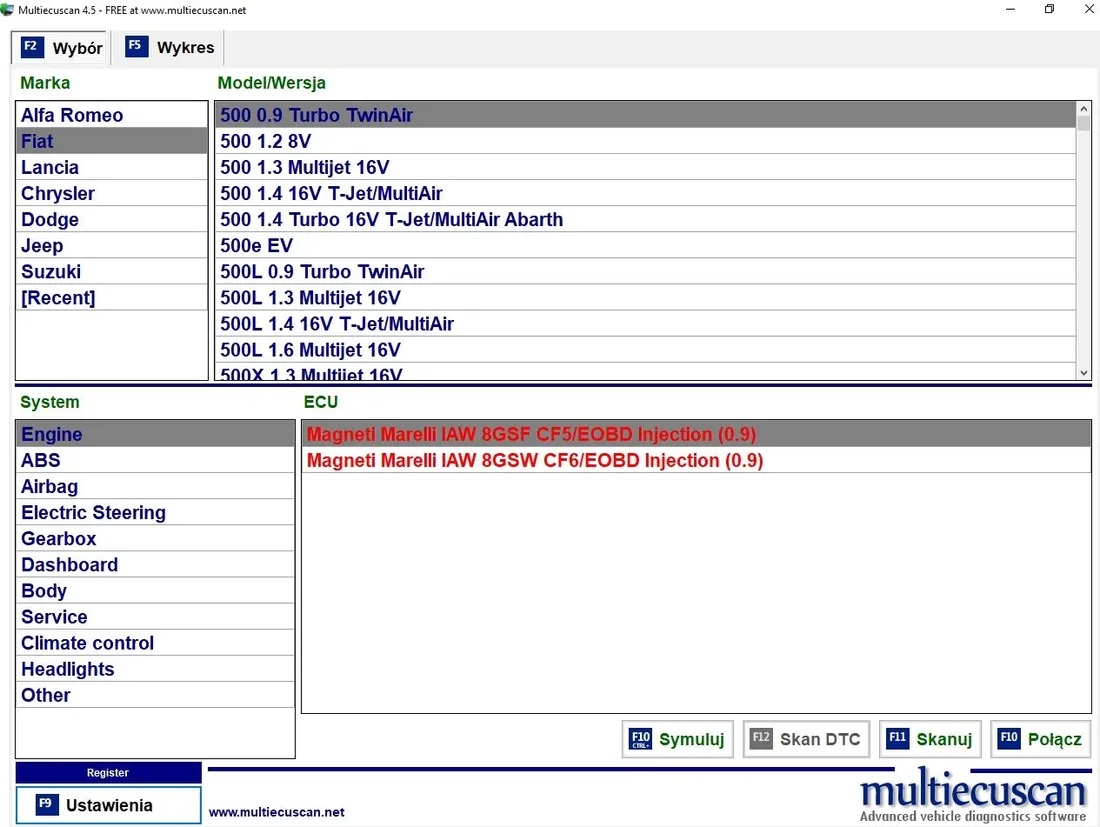Select Airbag from the System list

point(50,486)
